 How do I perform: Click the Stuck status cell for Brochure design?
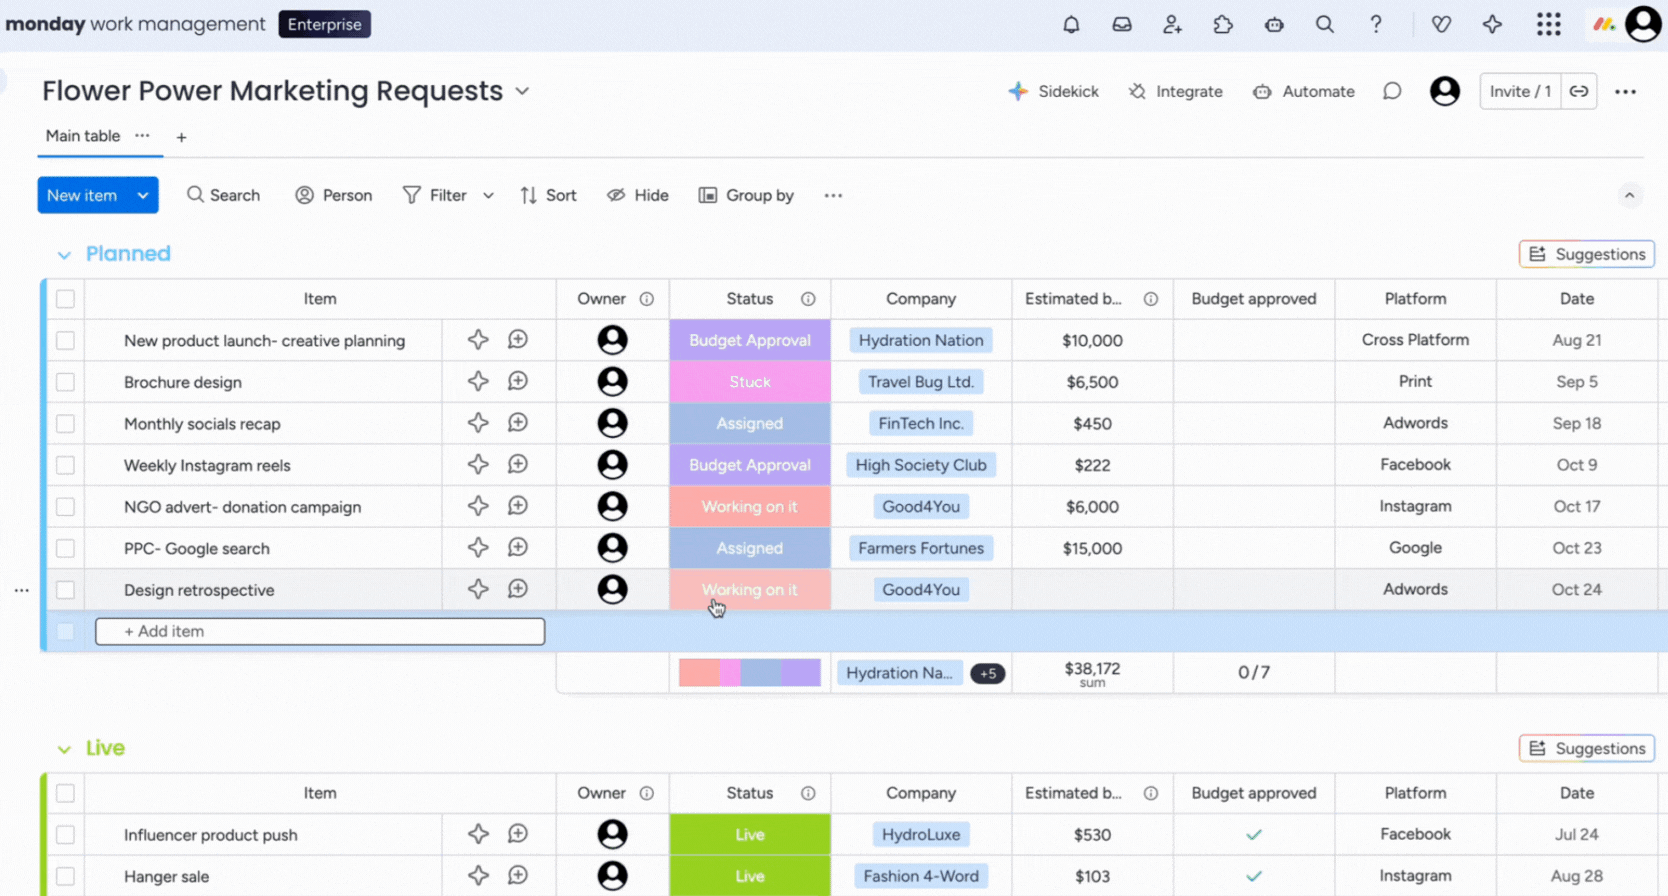point(749,382)
